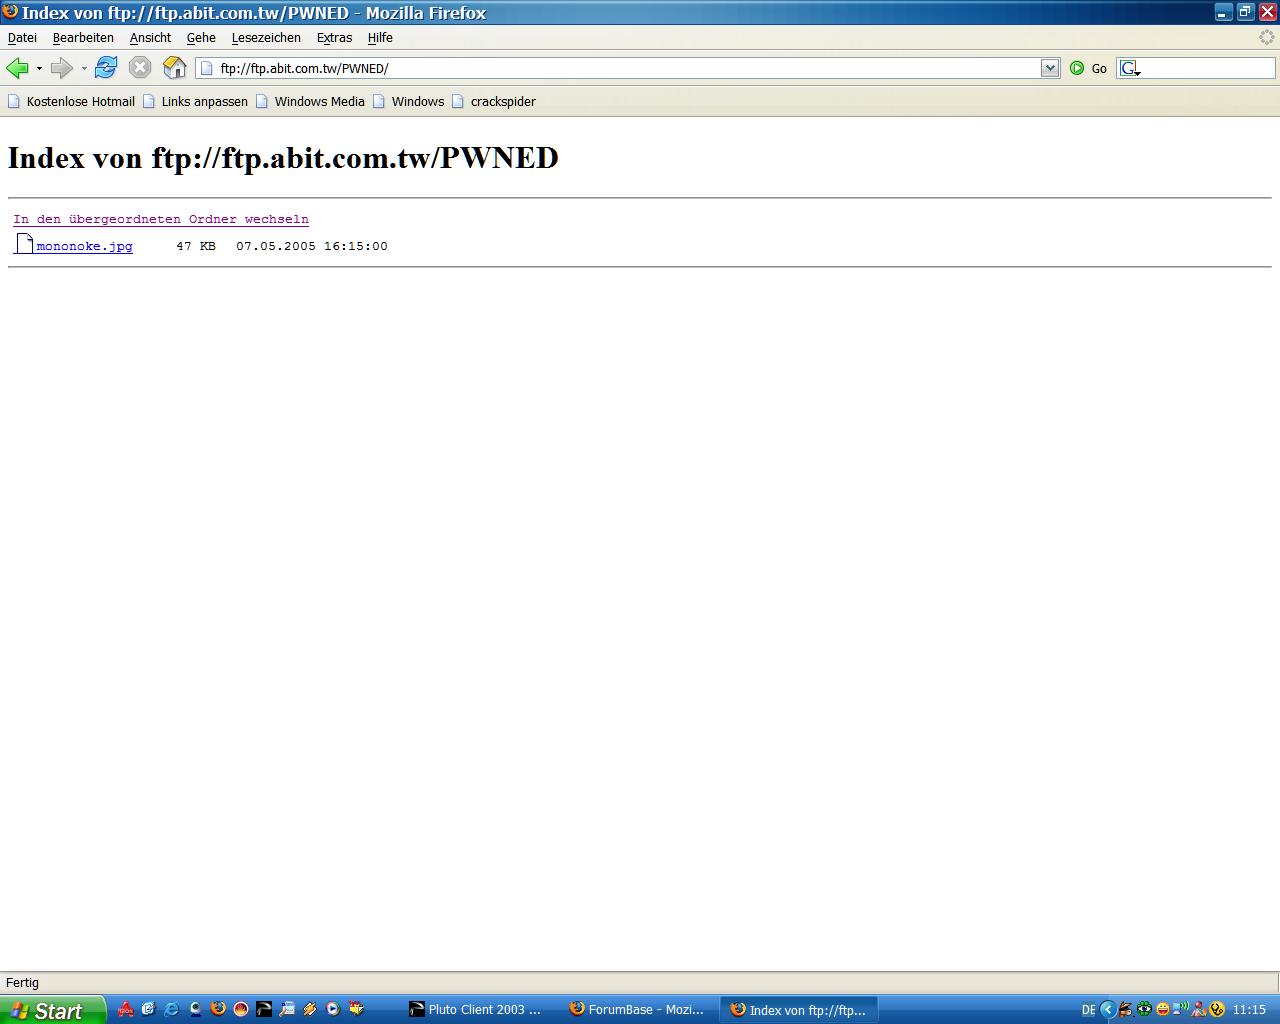
Task: Open the crackspider bookmark
Action: pyautogui.click(x=494, y=101)
